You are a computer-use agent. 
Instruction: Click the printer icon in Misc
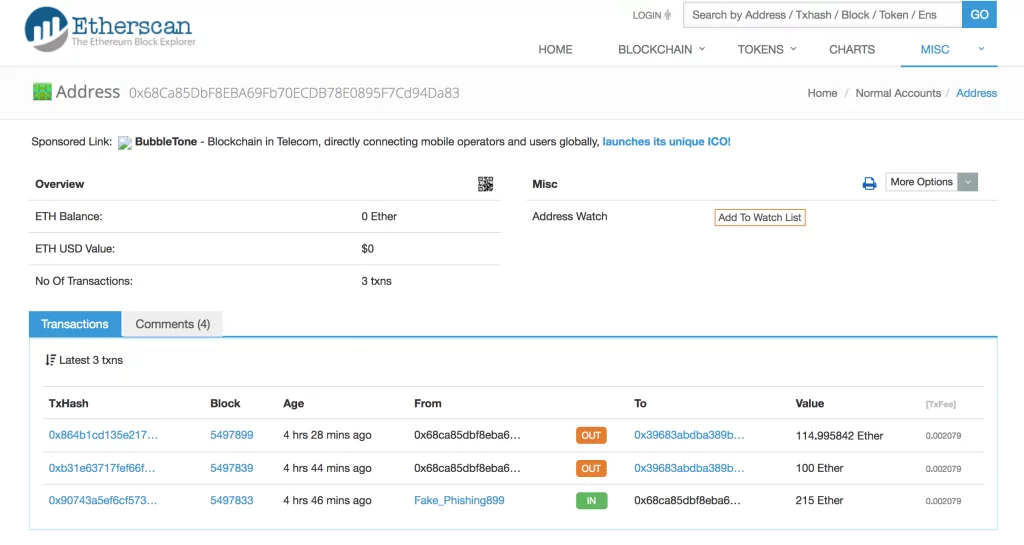869,183
